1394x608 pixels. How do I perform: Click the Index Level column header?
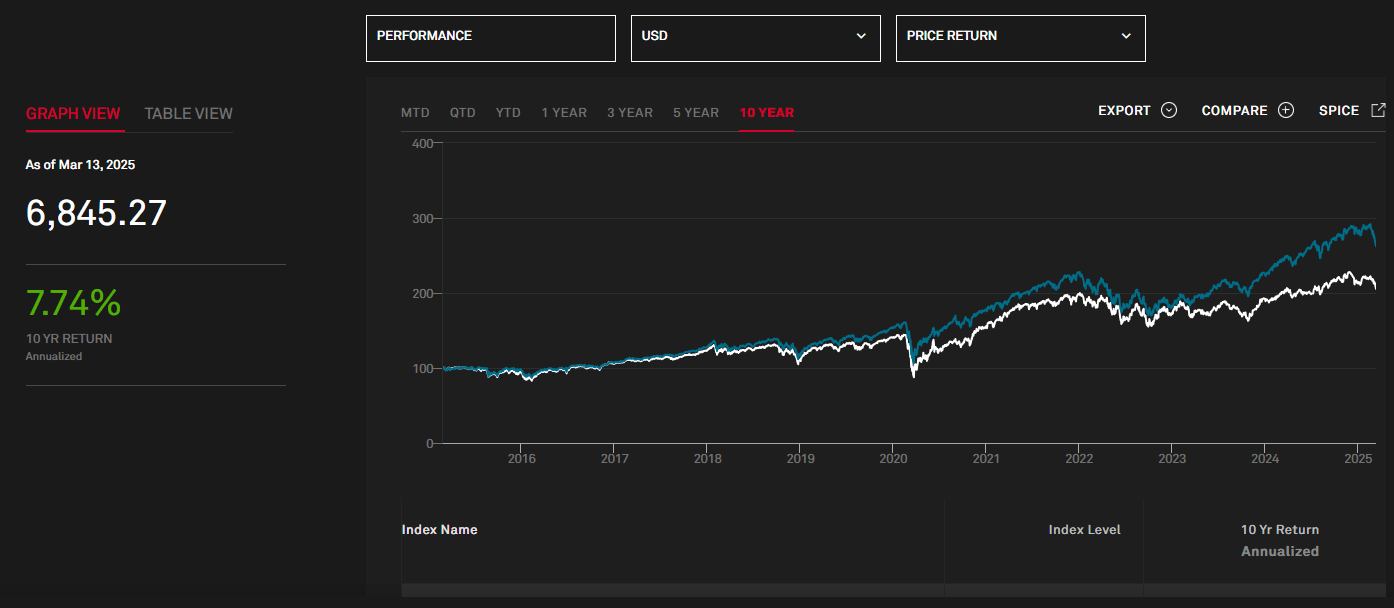[1085, 530]
